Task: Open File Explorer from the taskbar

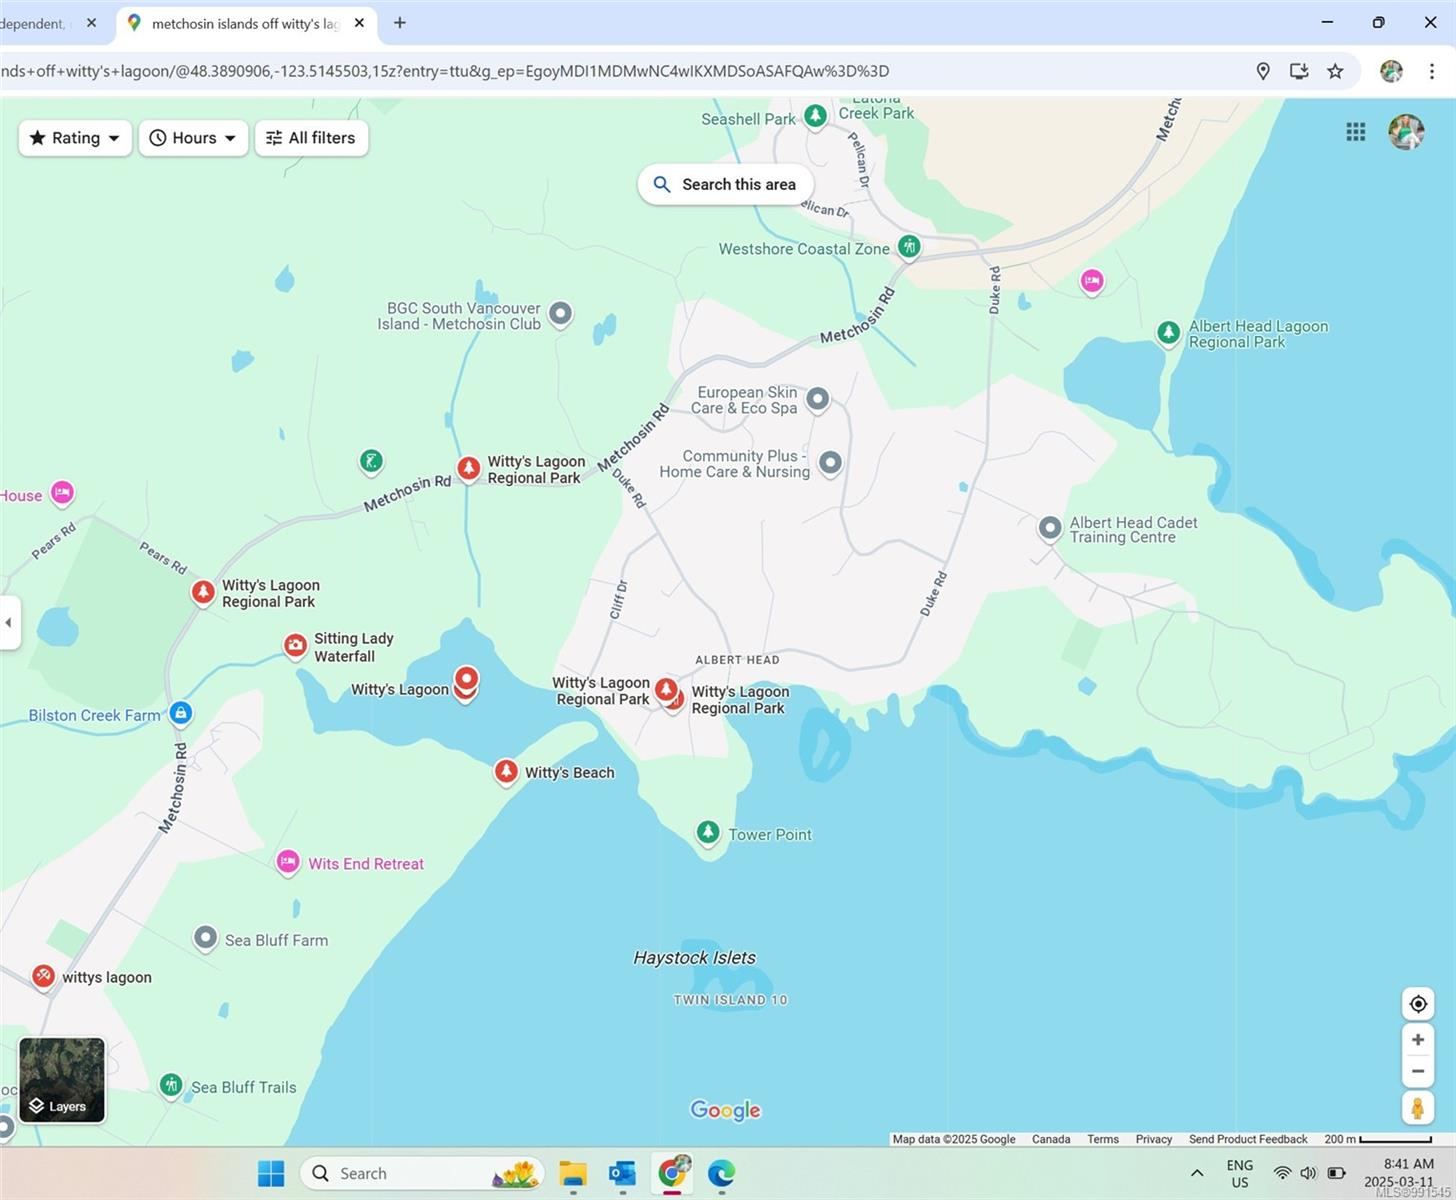Action: [x=573, y=1173]
